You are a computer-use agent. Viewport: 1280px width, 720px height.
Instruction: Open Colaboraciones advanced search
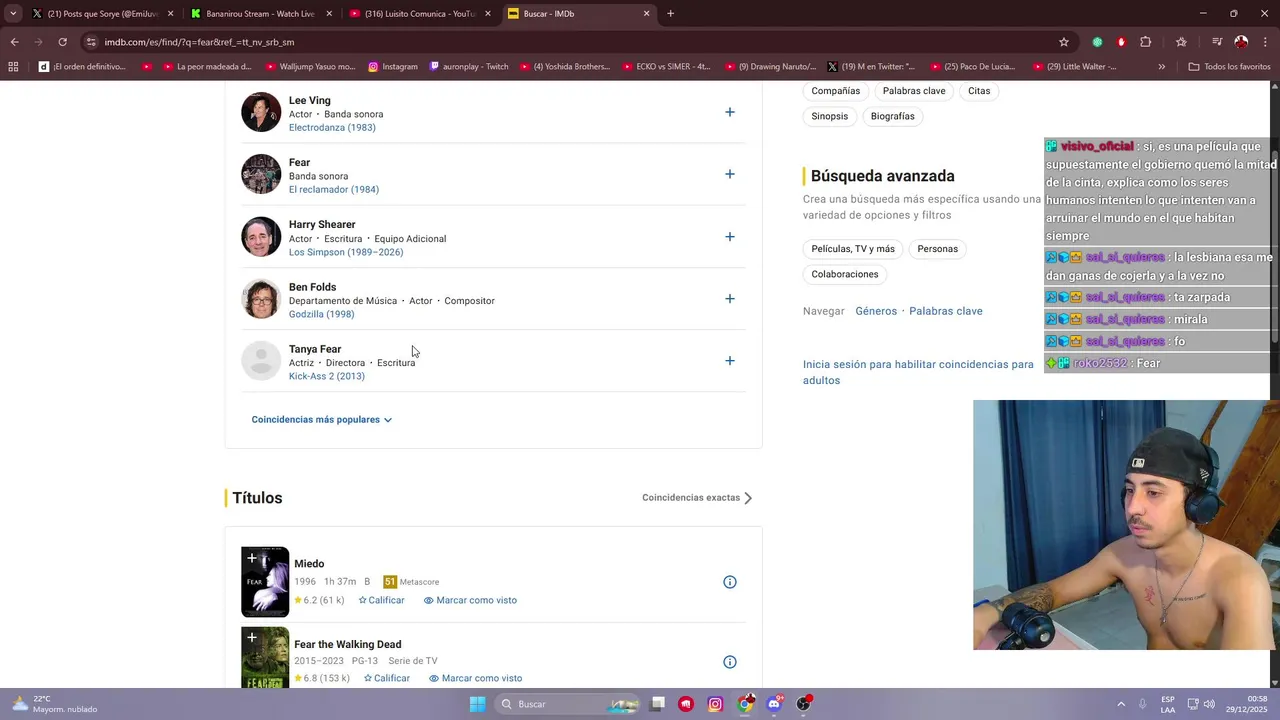(x=845, y=274)
